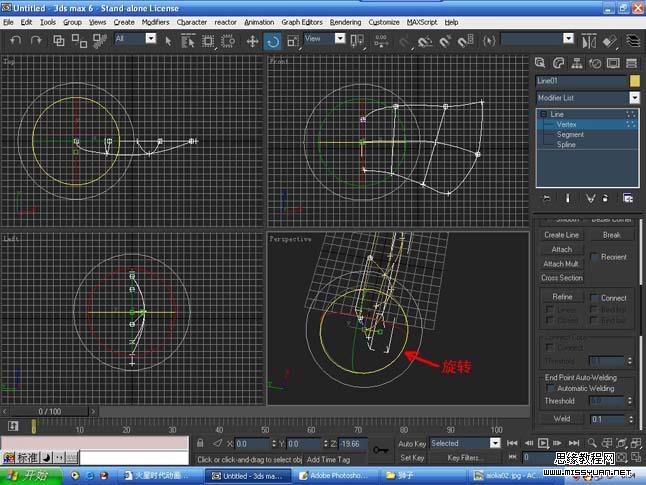
Task: Activate Select and Scale tool
Action: coord(293,41)
